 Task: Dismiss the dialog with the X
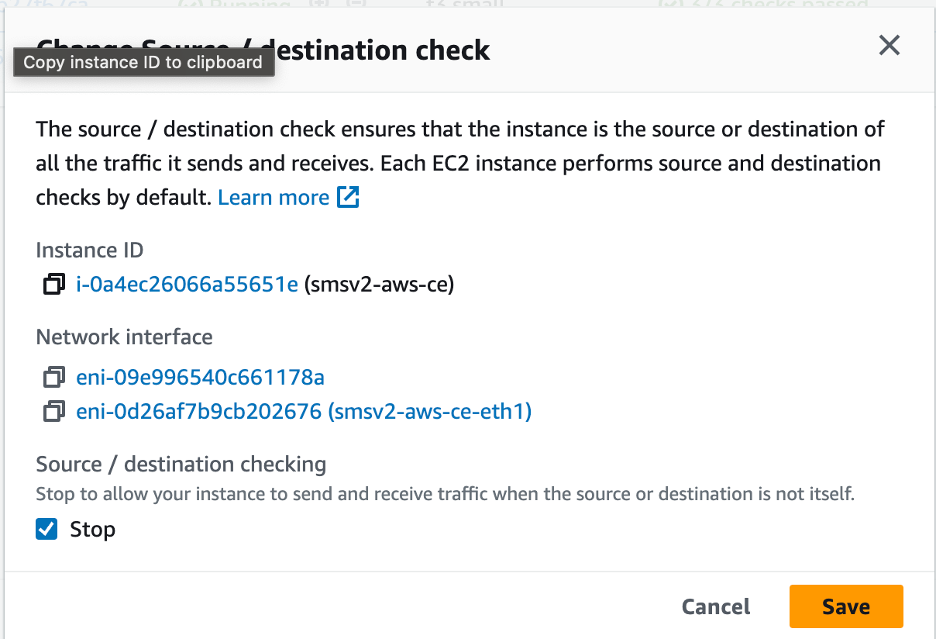(x=889, y=45)
